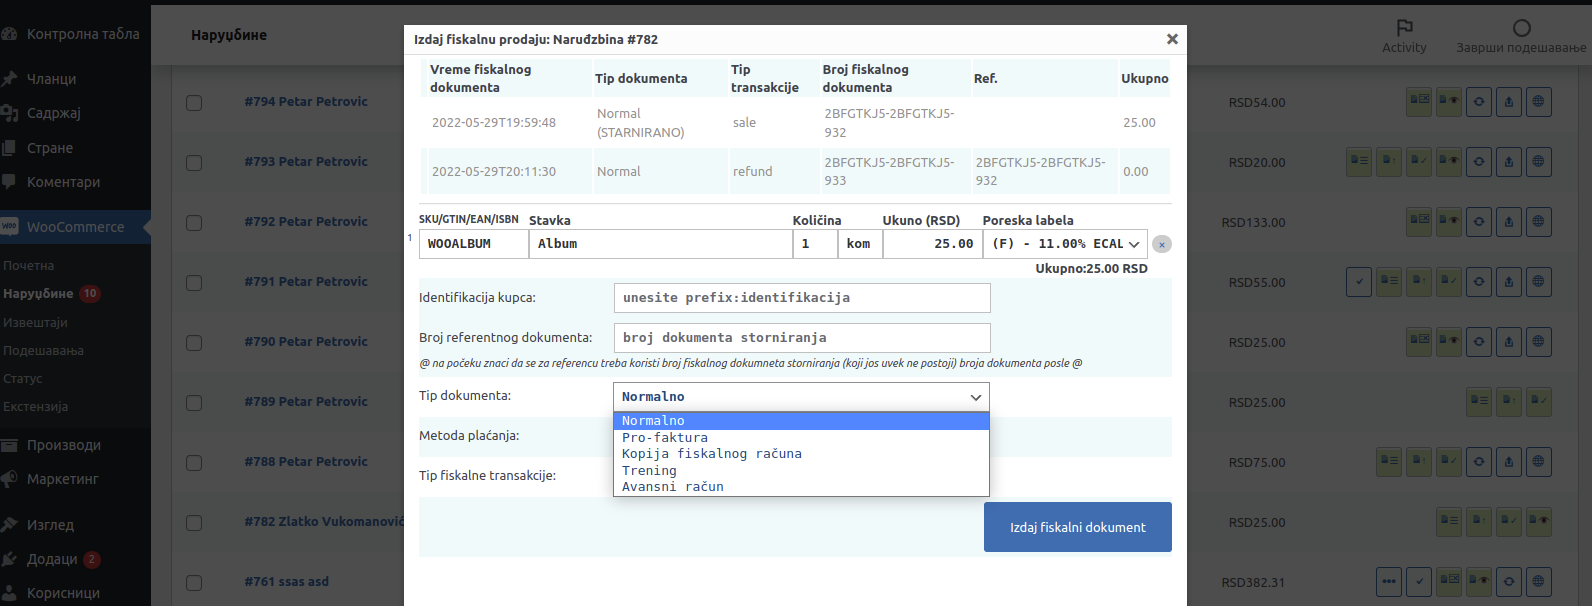Image resolution: width=1592 pixels, height=606 pixels.
Task: Click the globe icon for order #793
Action: coord(1538,162)
